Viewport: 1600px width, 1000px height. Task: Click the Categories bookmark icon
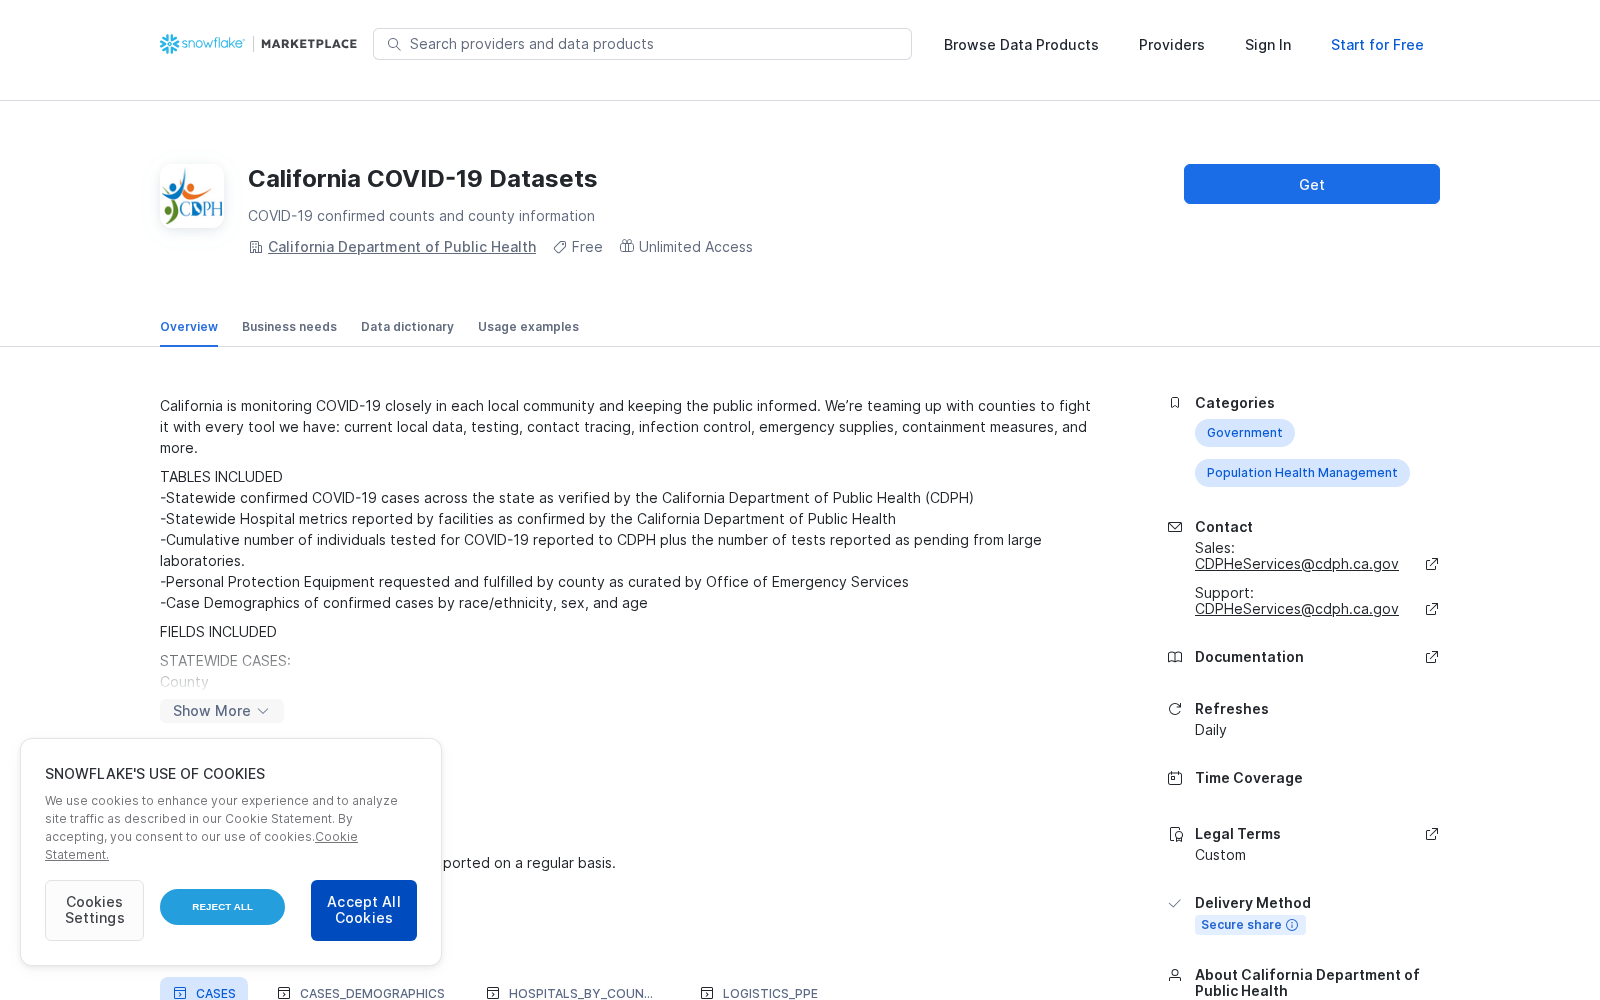(x=1175, y=403)
